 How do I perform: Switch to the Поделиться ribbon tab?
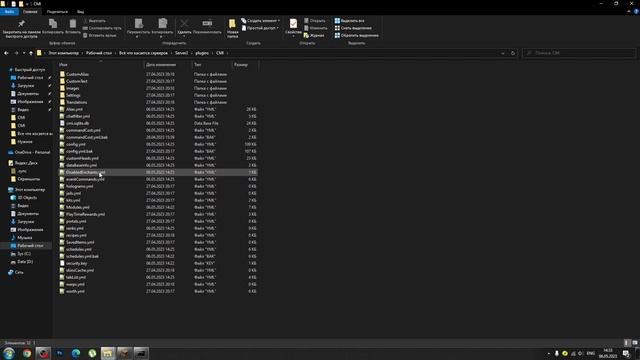(57, 12)
